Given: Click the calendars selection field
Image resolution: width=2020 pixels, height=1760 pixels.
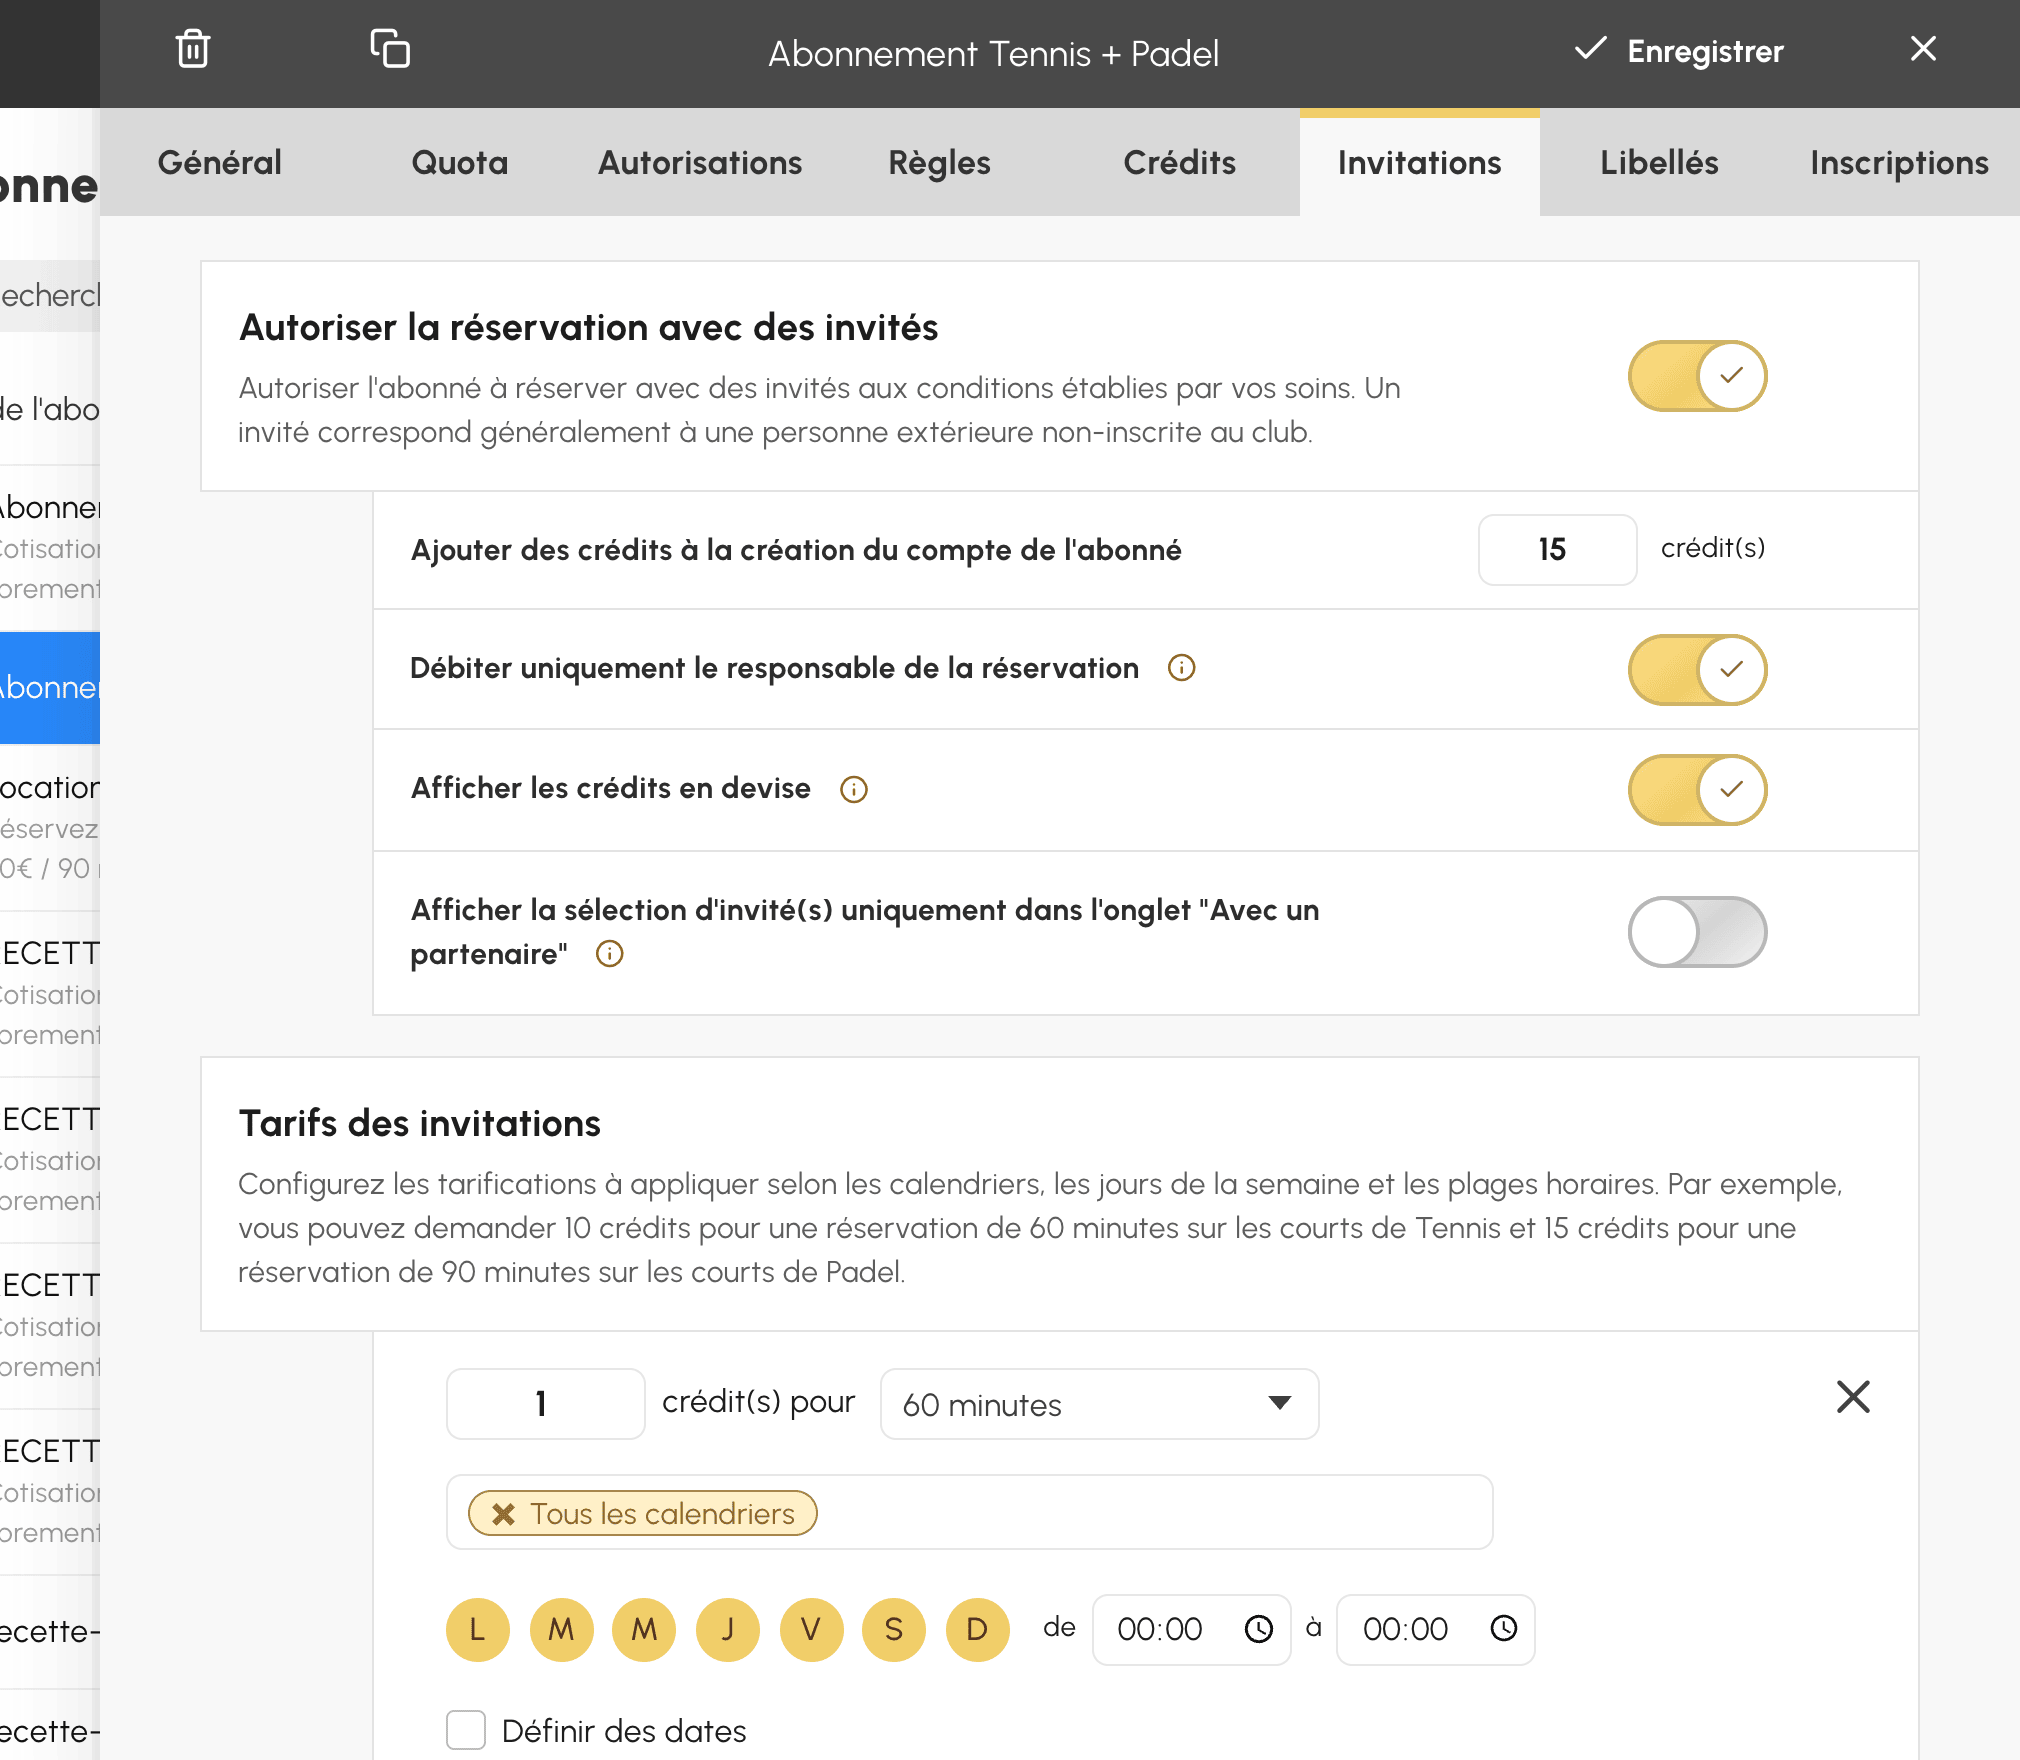Looking at the screenshot, I should pos(969,1512).
